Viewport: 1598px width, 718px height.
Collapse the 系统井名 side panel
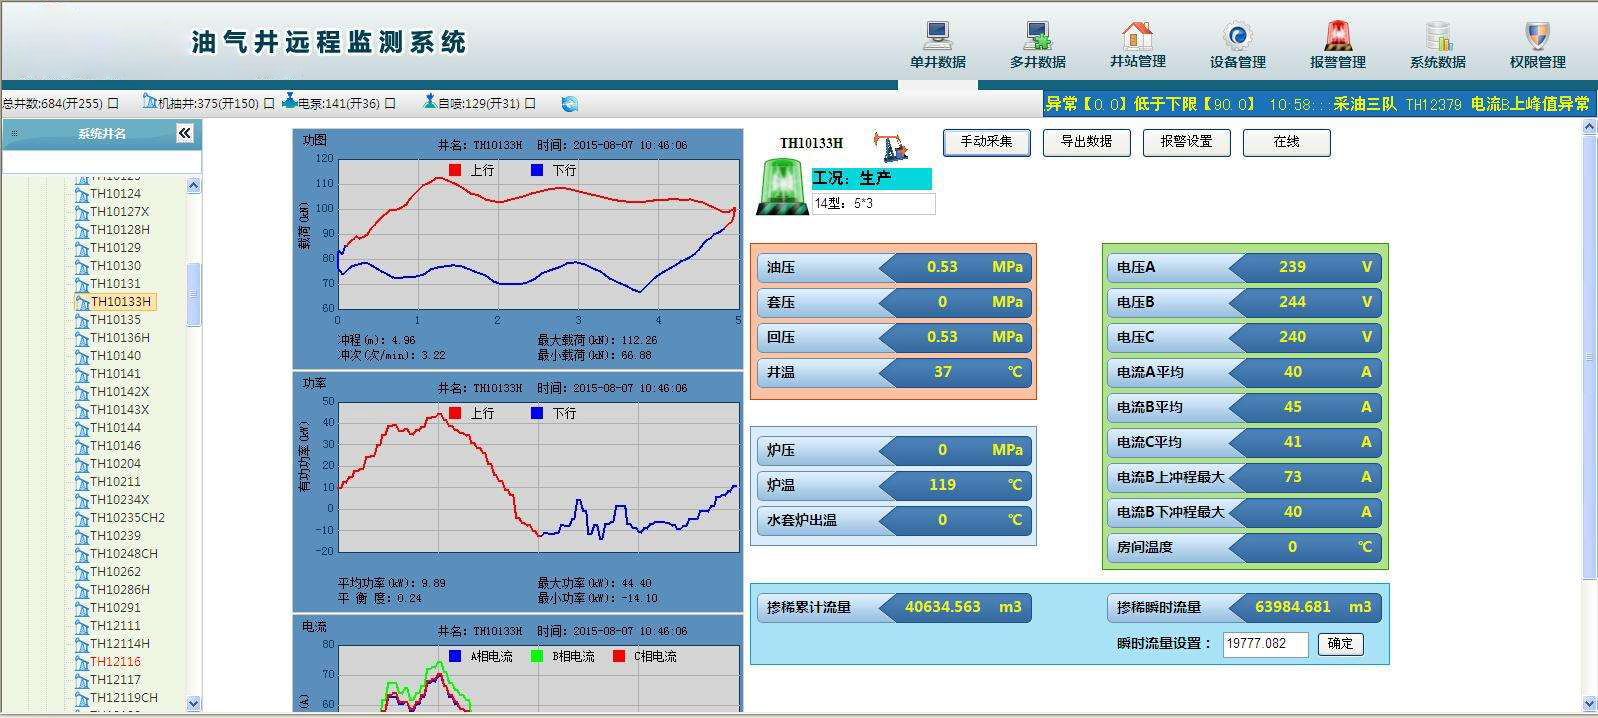(x=185, y=133)
